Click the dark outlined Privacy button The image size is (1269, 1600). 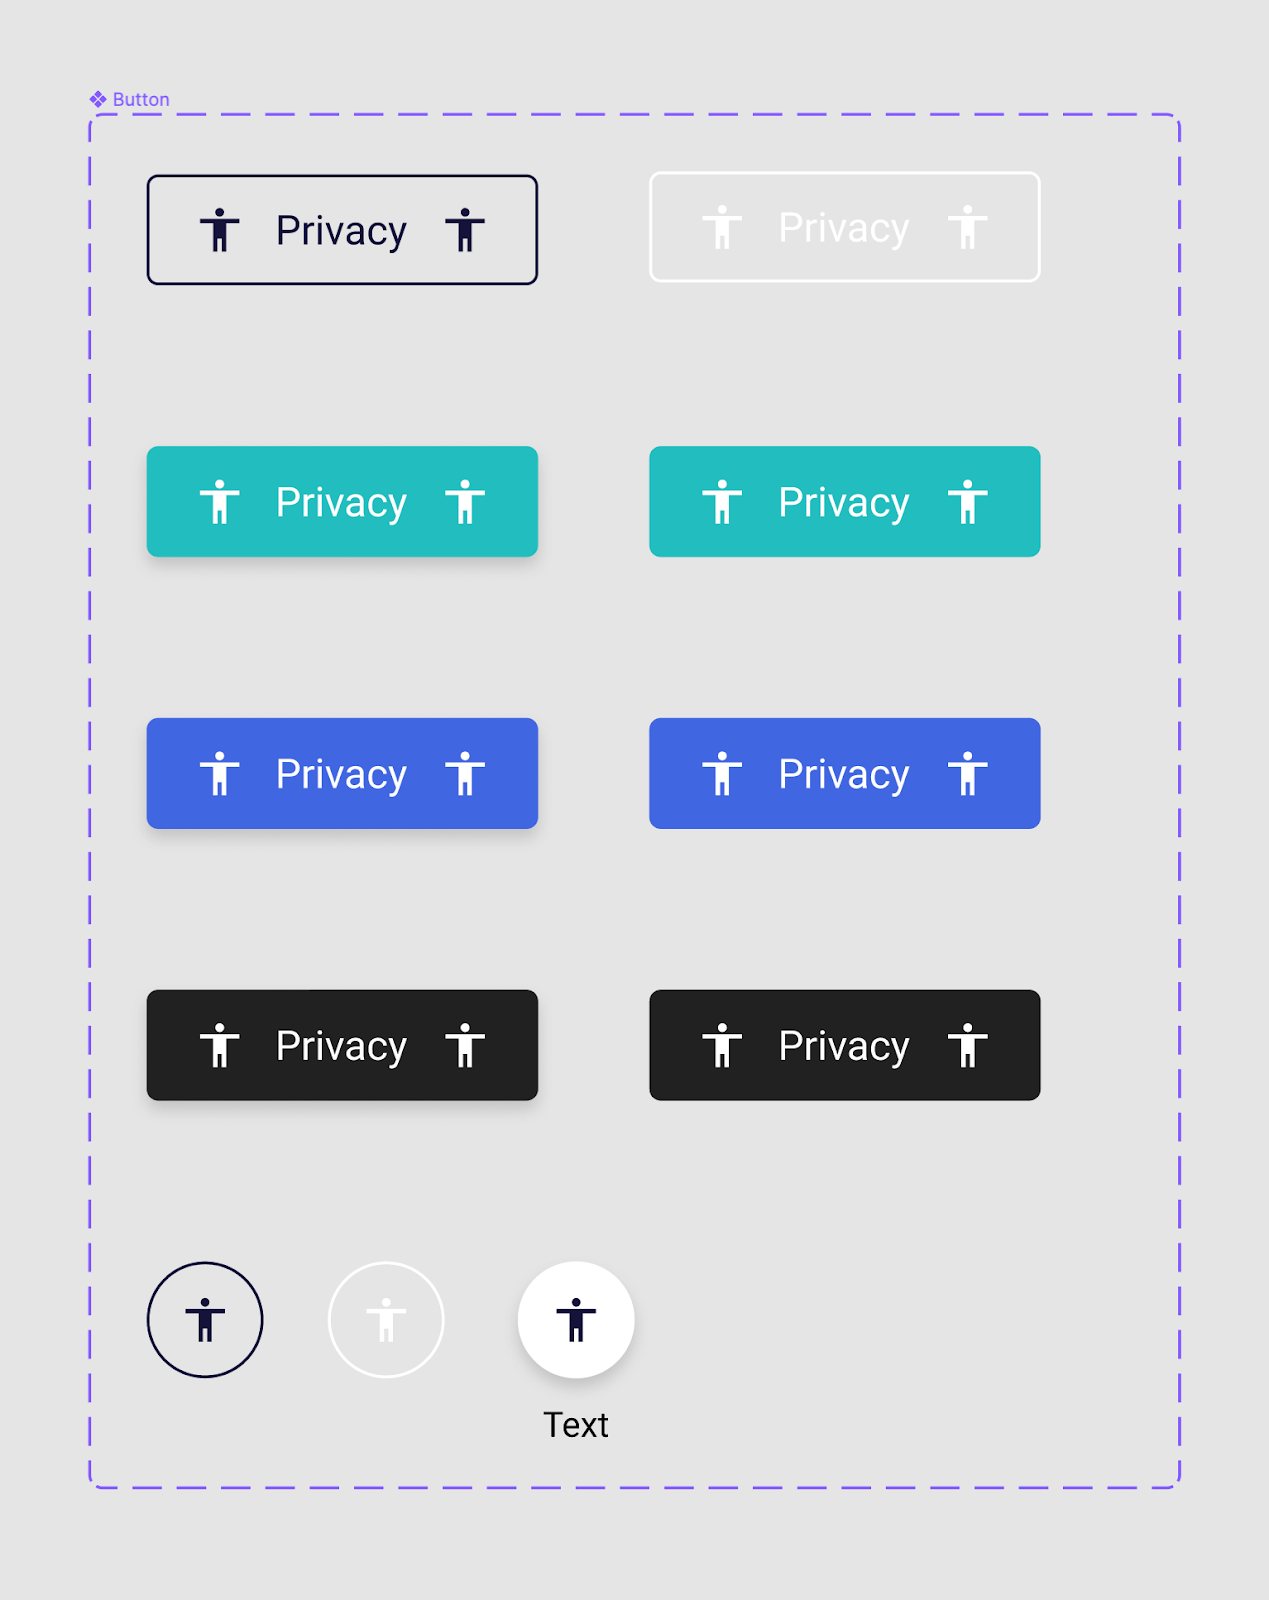(x=342, y=230)
